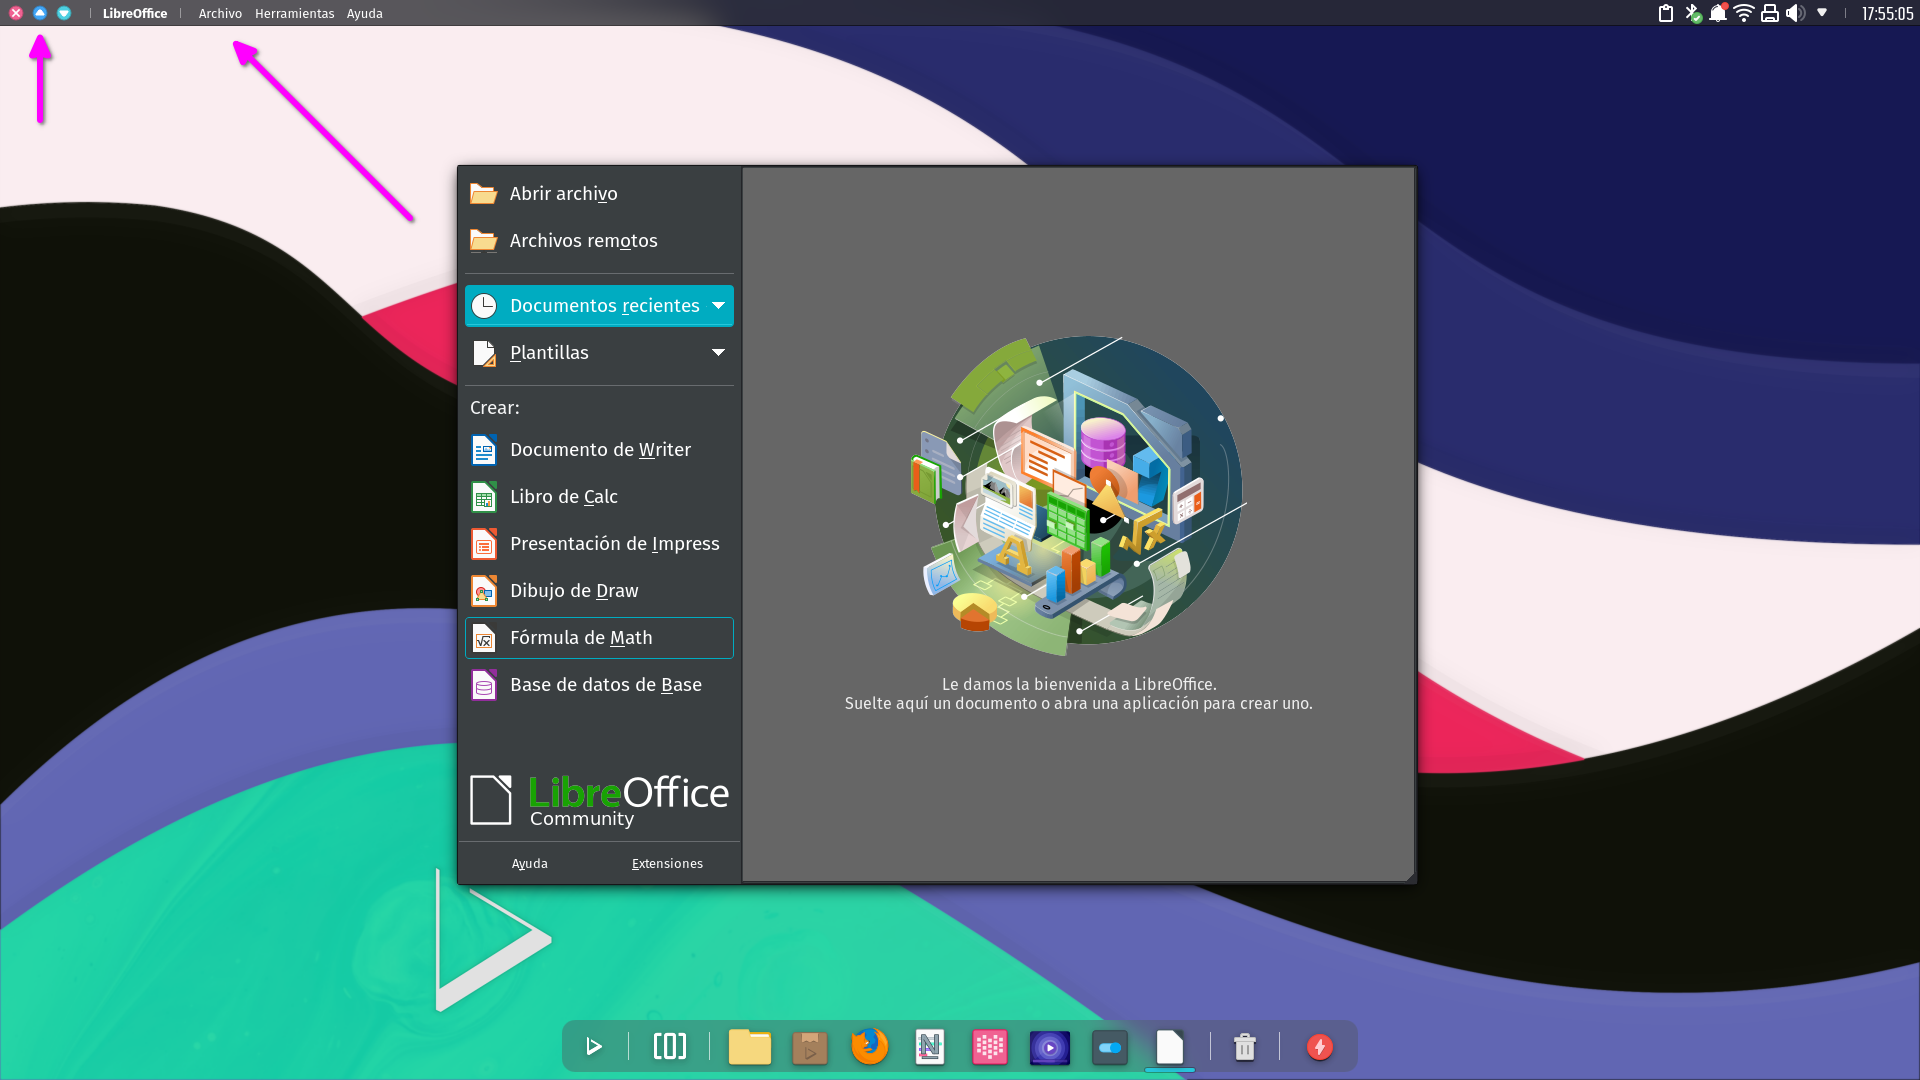Create a Dibujo de Draw
Image resolution: width=1920 pixels, height=1080 pixels.
(599, 591)
